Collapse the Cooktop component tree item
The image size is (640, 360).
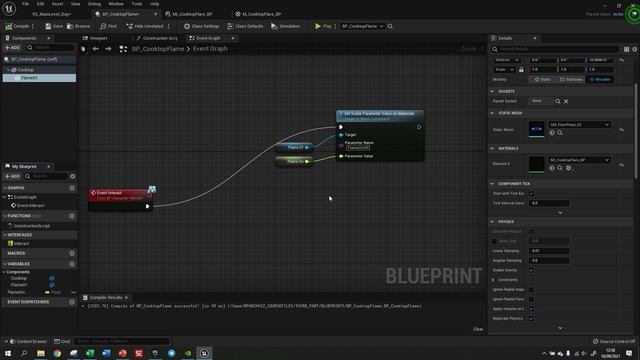click(9, 70)
